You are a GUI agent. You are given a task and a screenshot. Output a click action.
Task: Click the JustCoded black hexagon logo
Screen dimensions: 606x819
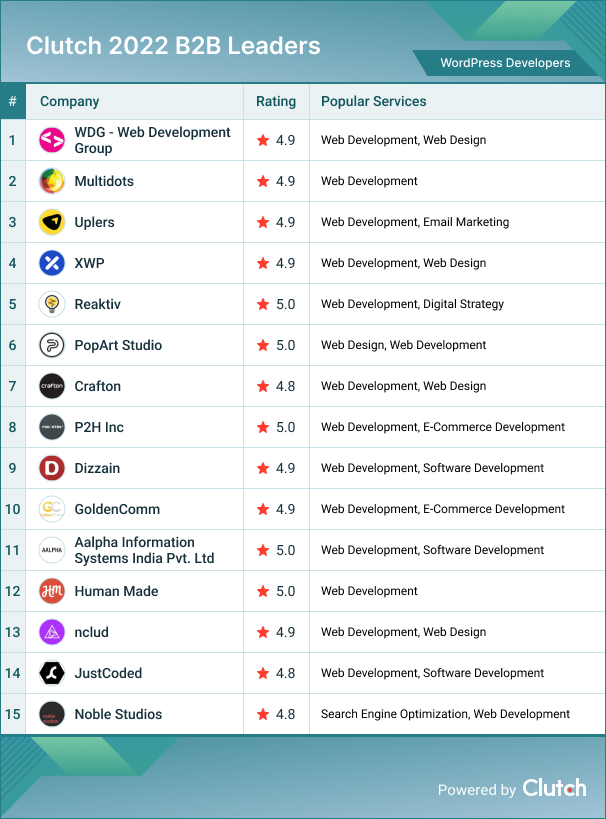[52, 673]
